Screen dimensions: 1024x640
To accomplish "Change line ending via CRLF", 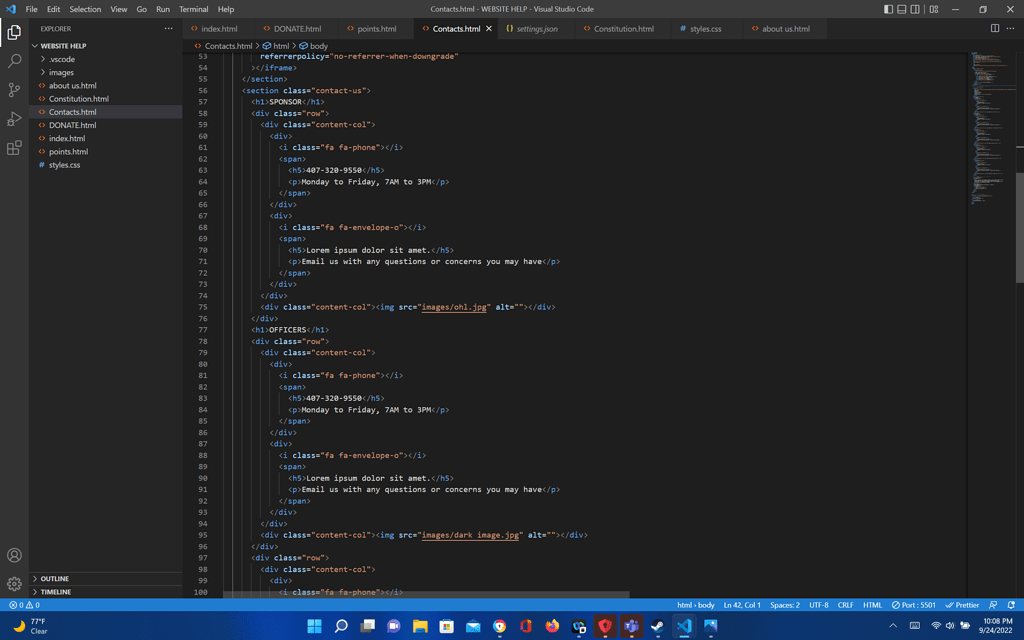I will pyautogui.click(x=845, y=605).
